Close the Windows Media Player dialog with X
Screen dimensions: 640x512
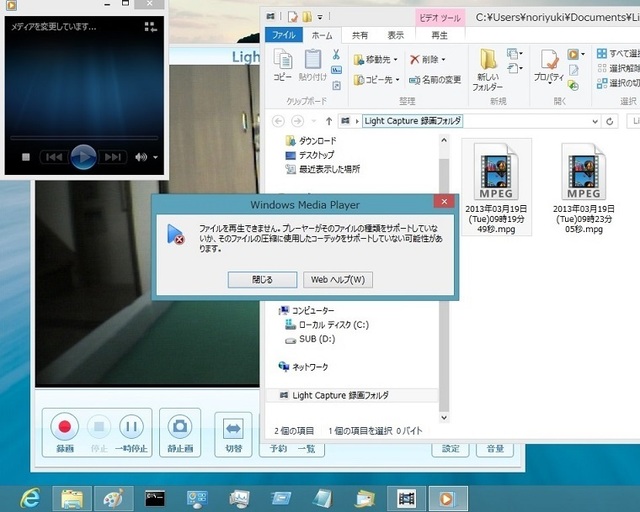pyautogui.click(x=444, y=201)
